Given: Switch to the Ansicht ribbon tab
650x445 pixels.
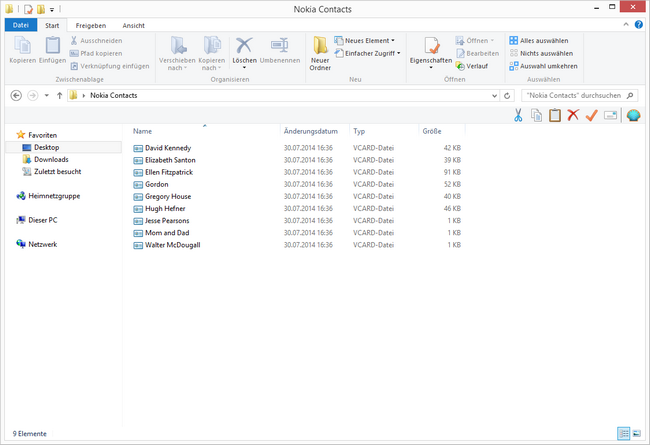Looking at the screenshot, I should [133, 25].
